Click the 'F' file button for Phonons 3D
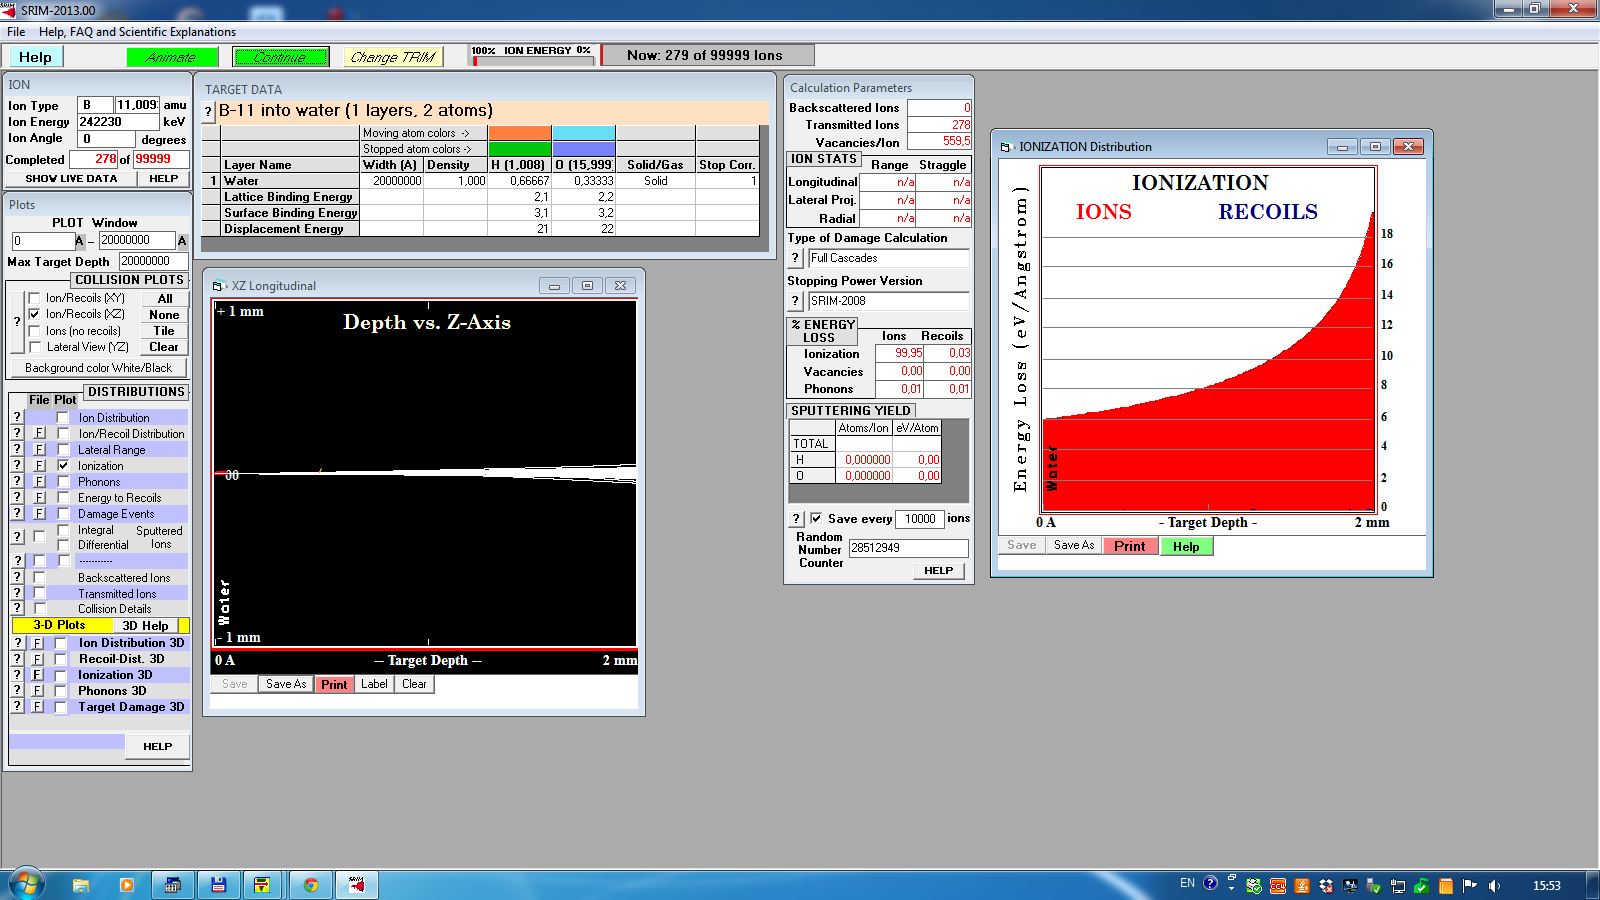This screenshot has height=900, width=1600. tap(38, 691)
